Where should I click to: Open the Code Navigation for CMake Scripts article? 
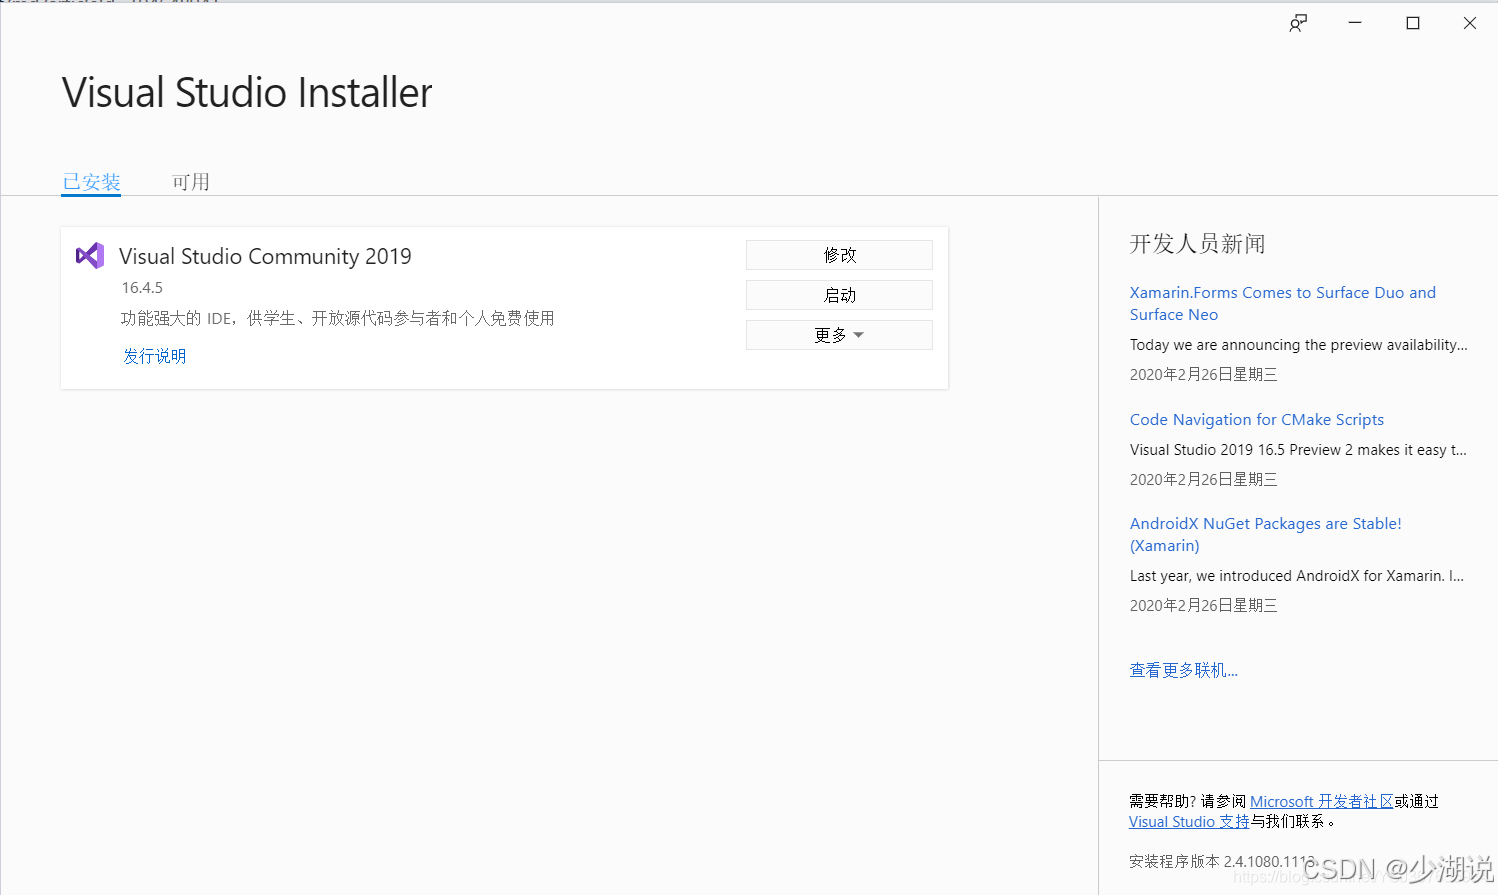click(x=1257, y=419)
